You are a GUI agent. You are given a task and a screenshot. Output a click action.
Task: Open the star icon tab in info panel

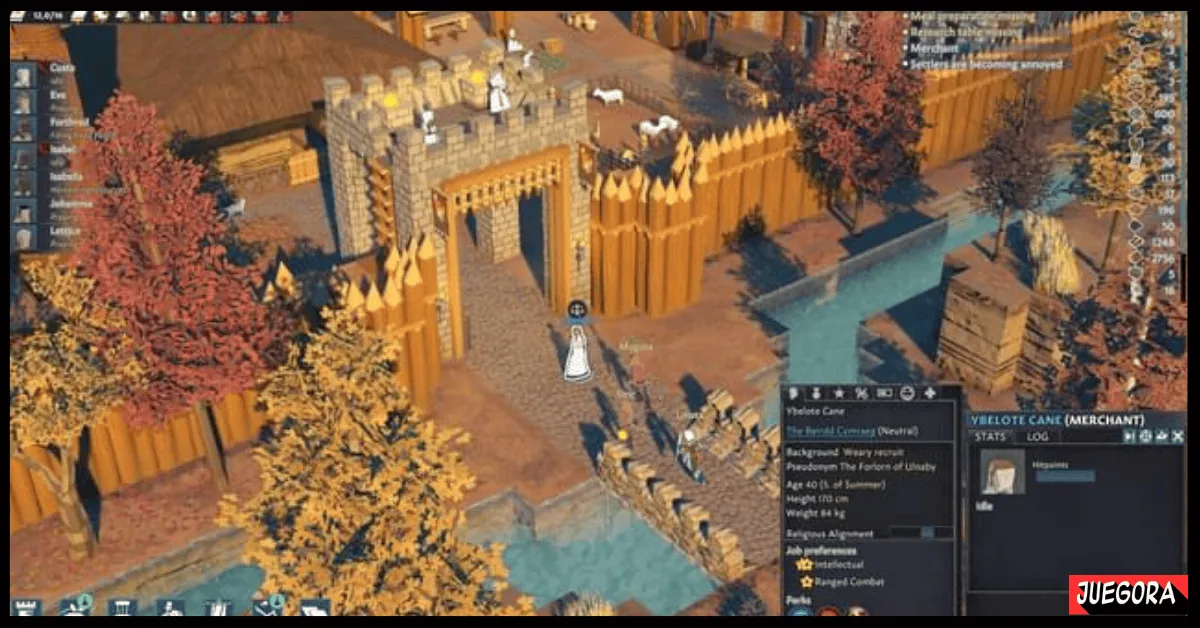click(838, 393)
